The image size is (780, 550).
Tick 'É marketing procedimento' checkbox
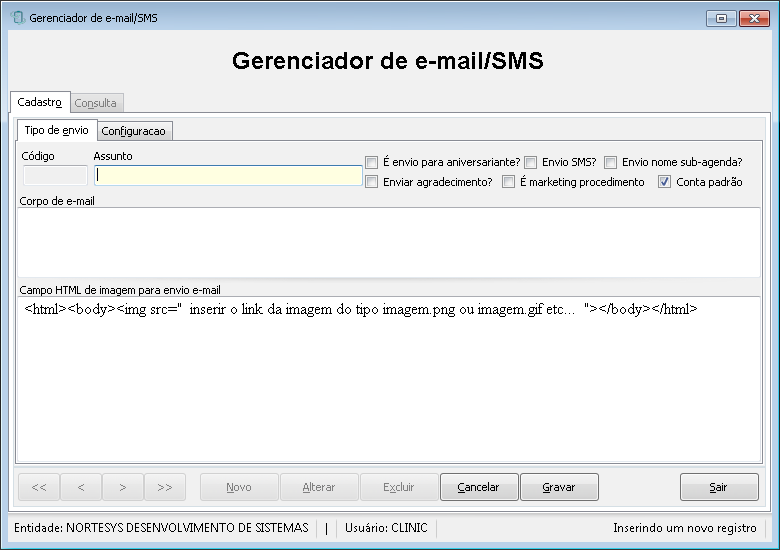pyautogui.click(x=508, y=182)
